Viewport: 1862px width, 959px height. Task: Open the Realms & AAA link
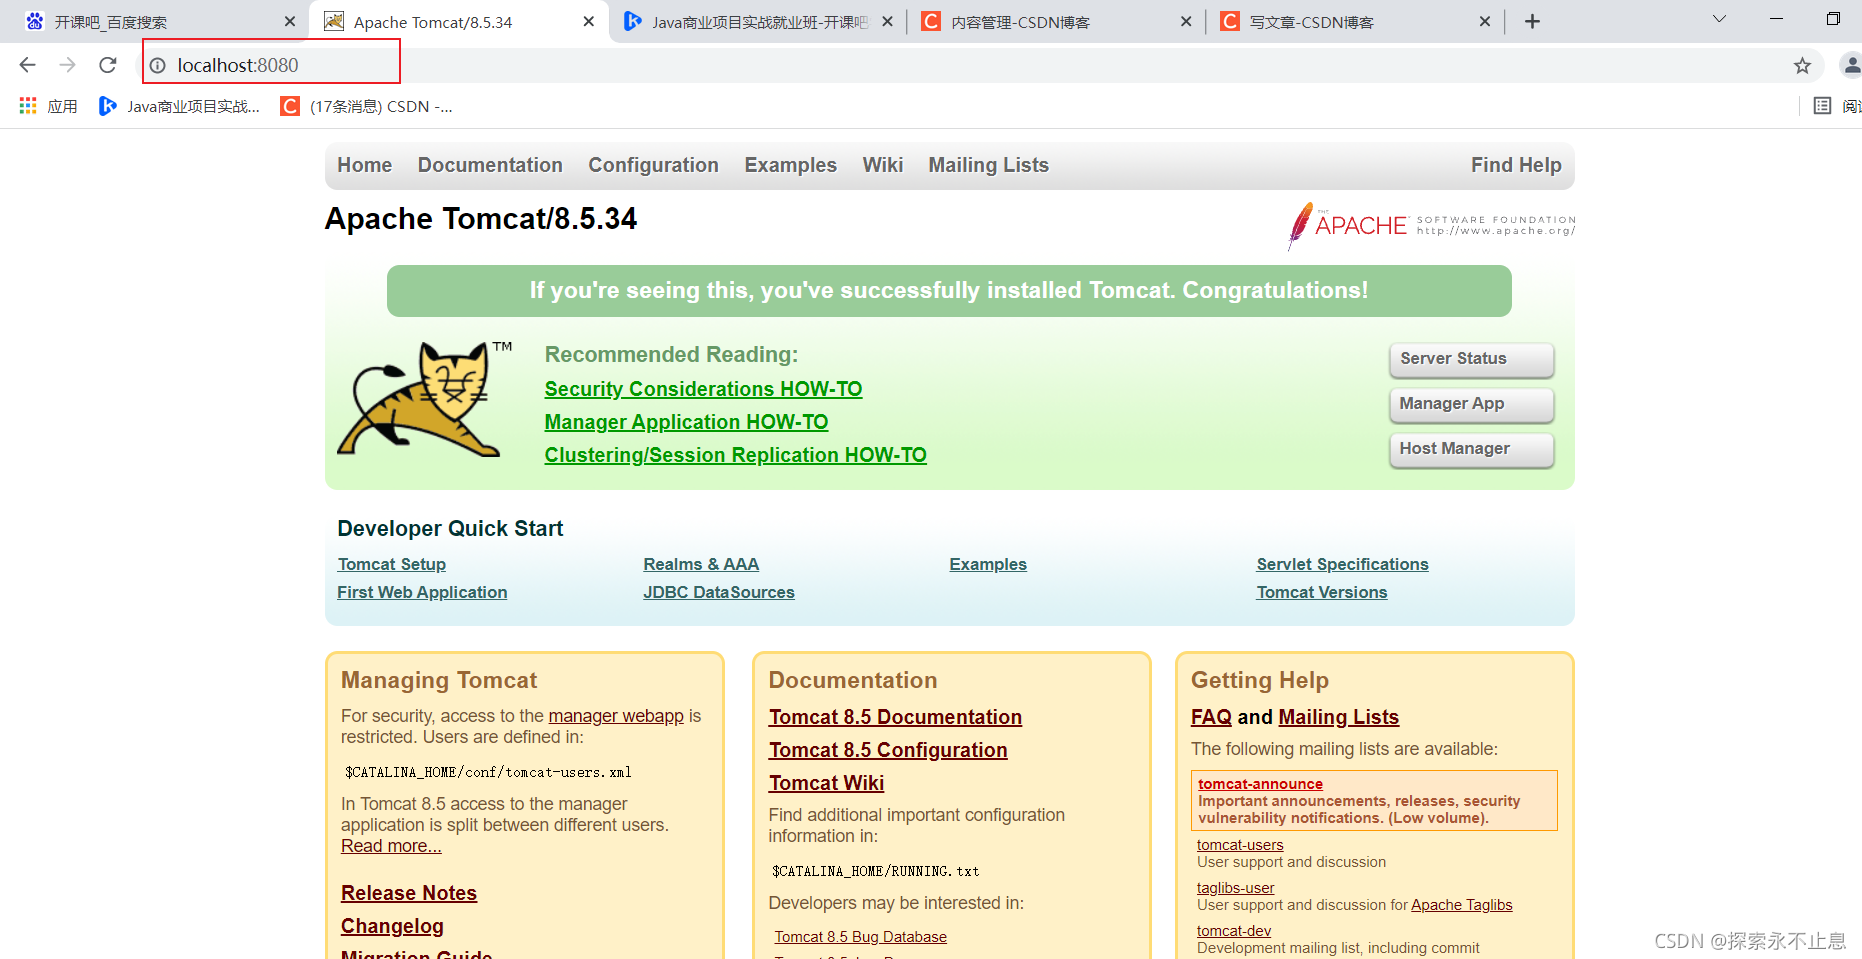(x=701, y=564)
